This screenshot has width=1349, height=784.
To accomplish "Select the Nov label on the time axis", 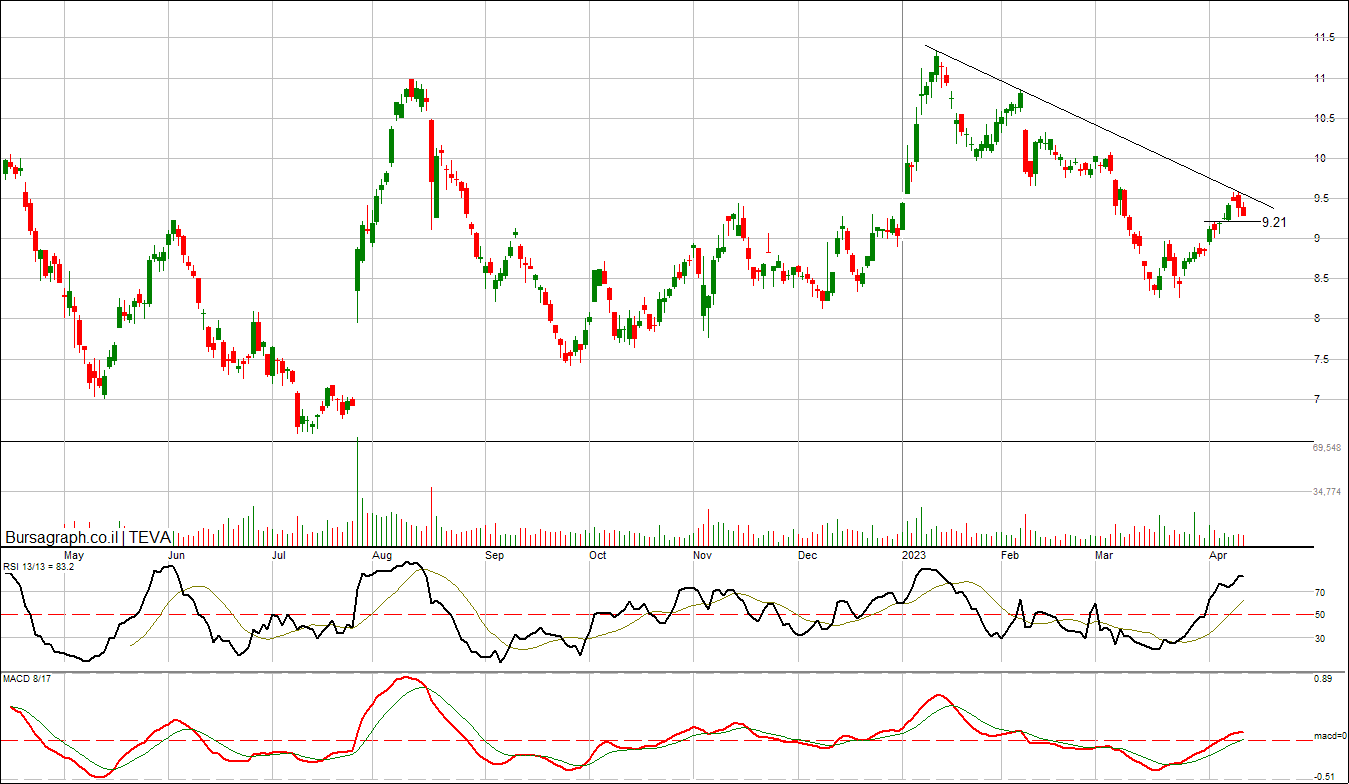I will point(703,554).
